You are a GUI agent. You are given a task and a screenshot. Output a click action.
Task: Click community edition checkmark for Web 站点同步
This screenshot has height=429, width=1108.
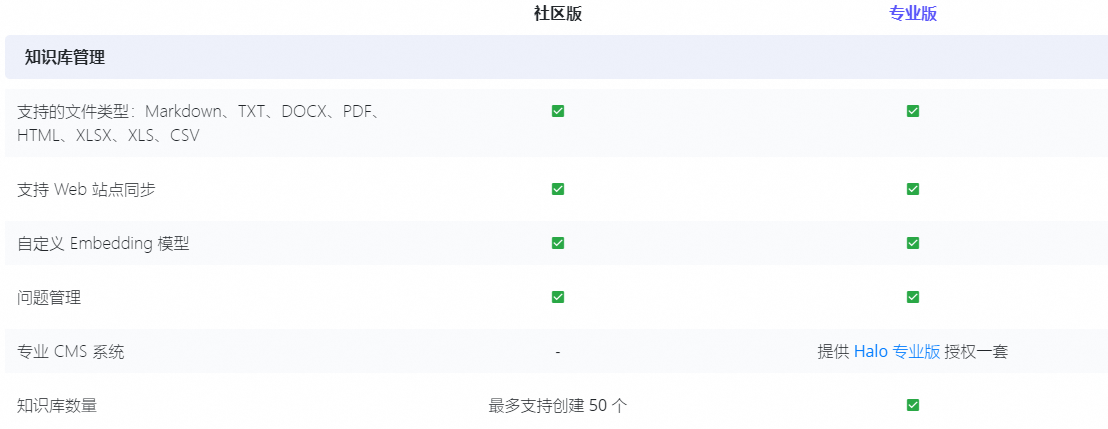[558, 189]
